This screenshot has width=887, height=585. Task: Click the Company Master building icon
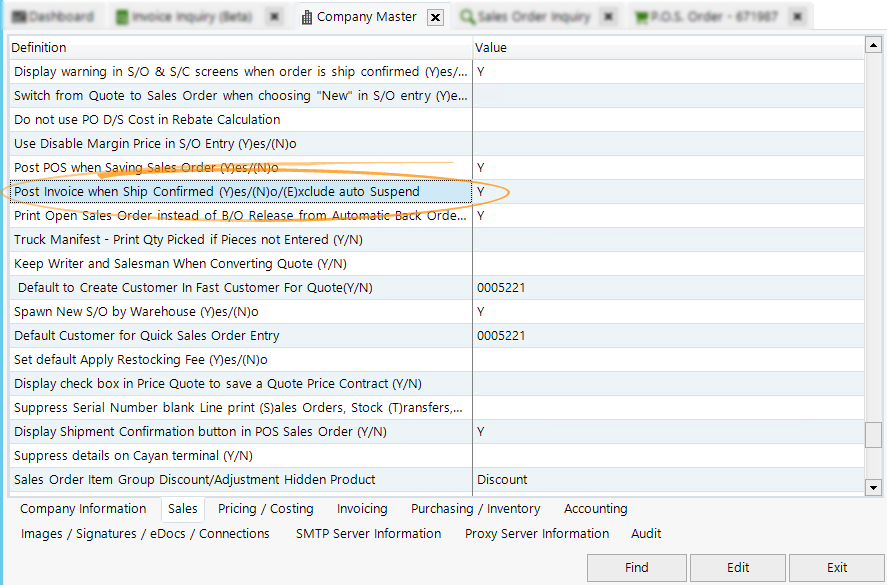tap(308, 16)
